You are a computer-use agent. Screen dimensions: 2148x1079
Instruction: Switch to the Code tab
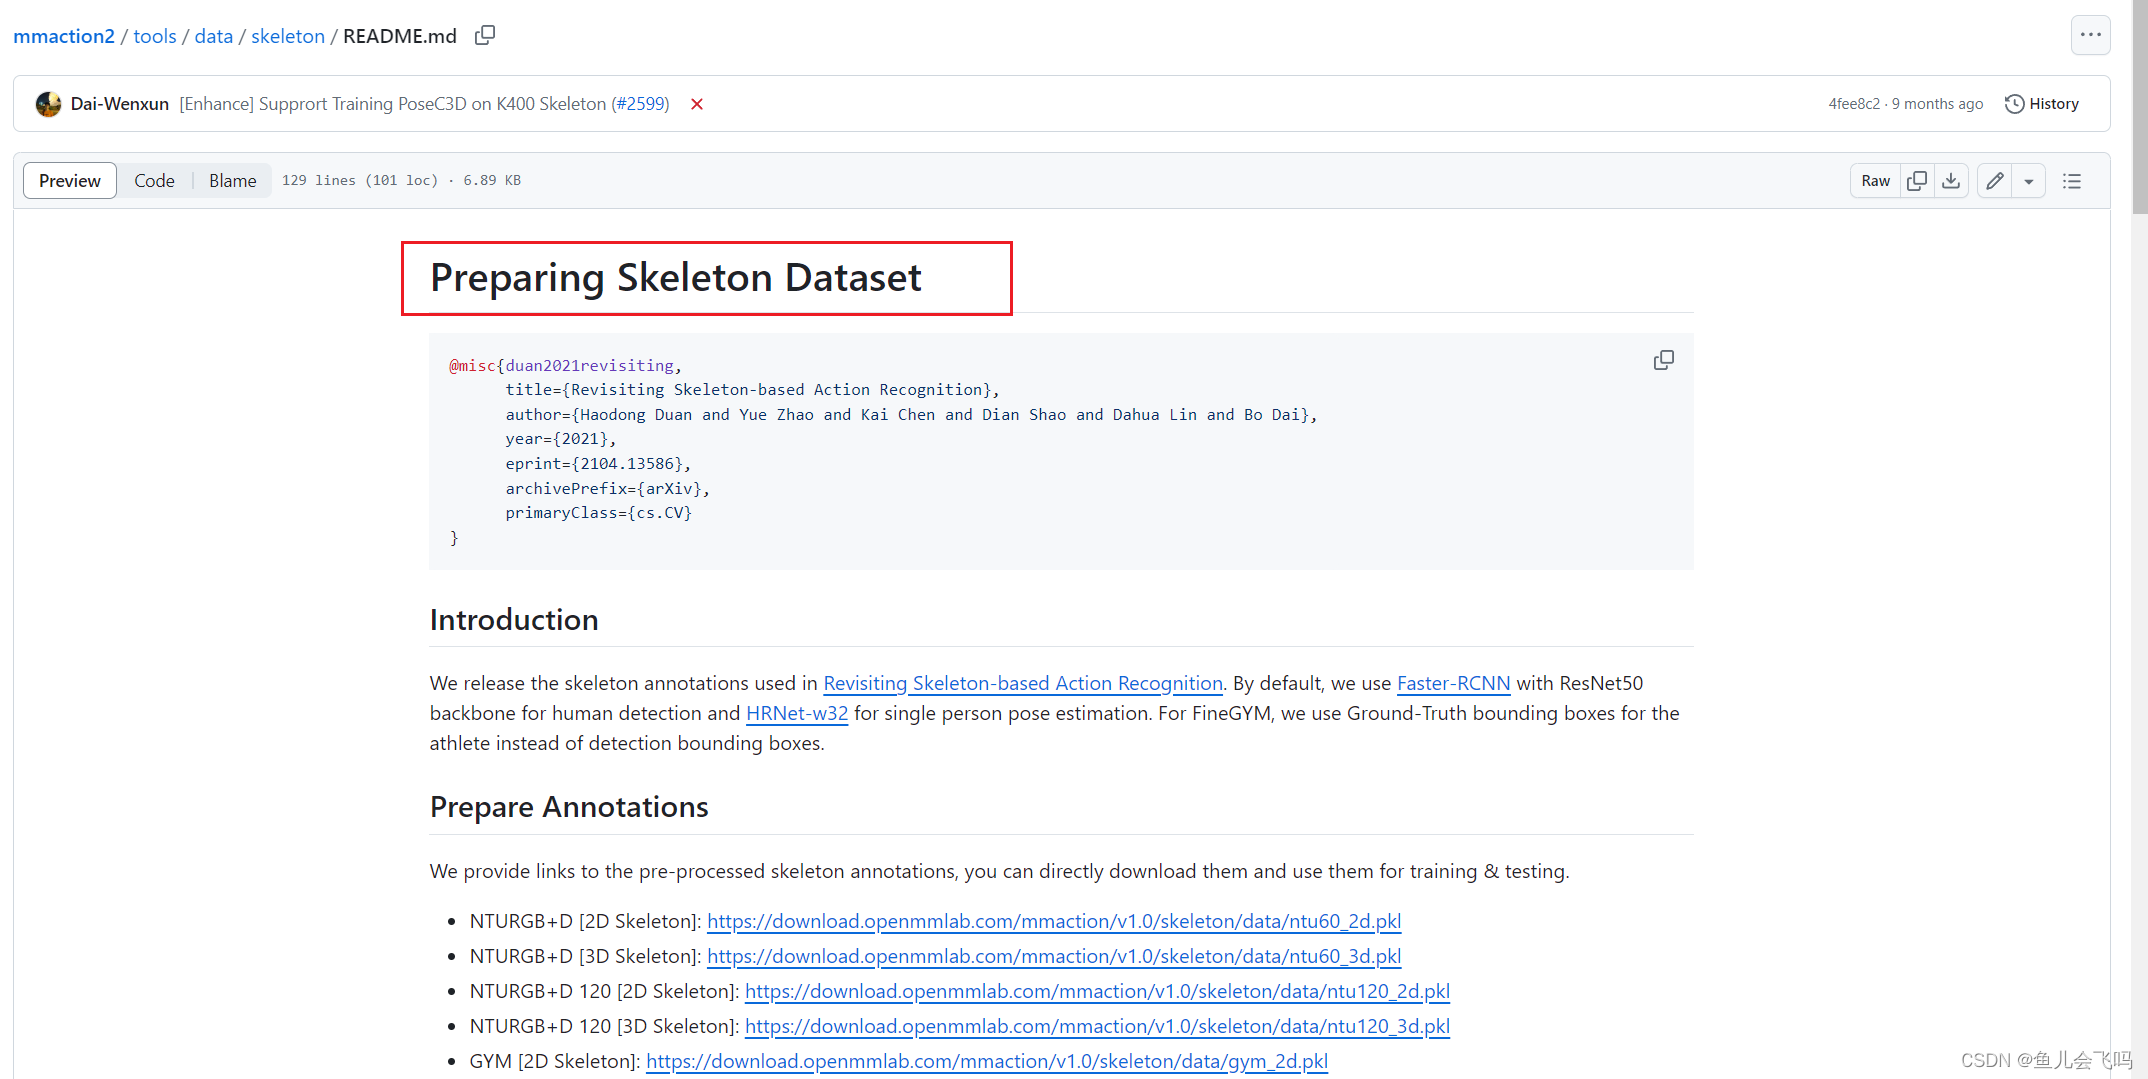point(154,180)
